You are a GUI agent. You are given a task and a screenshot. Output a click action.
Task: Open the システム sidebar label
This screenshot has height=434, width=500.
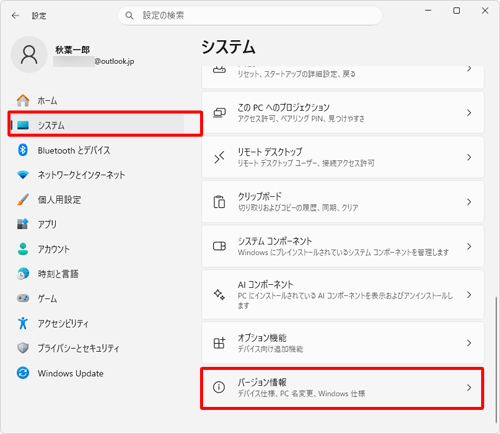(x=51, y=125)
